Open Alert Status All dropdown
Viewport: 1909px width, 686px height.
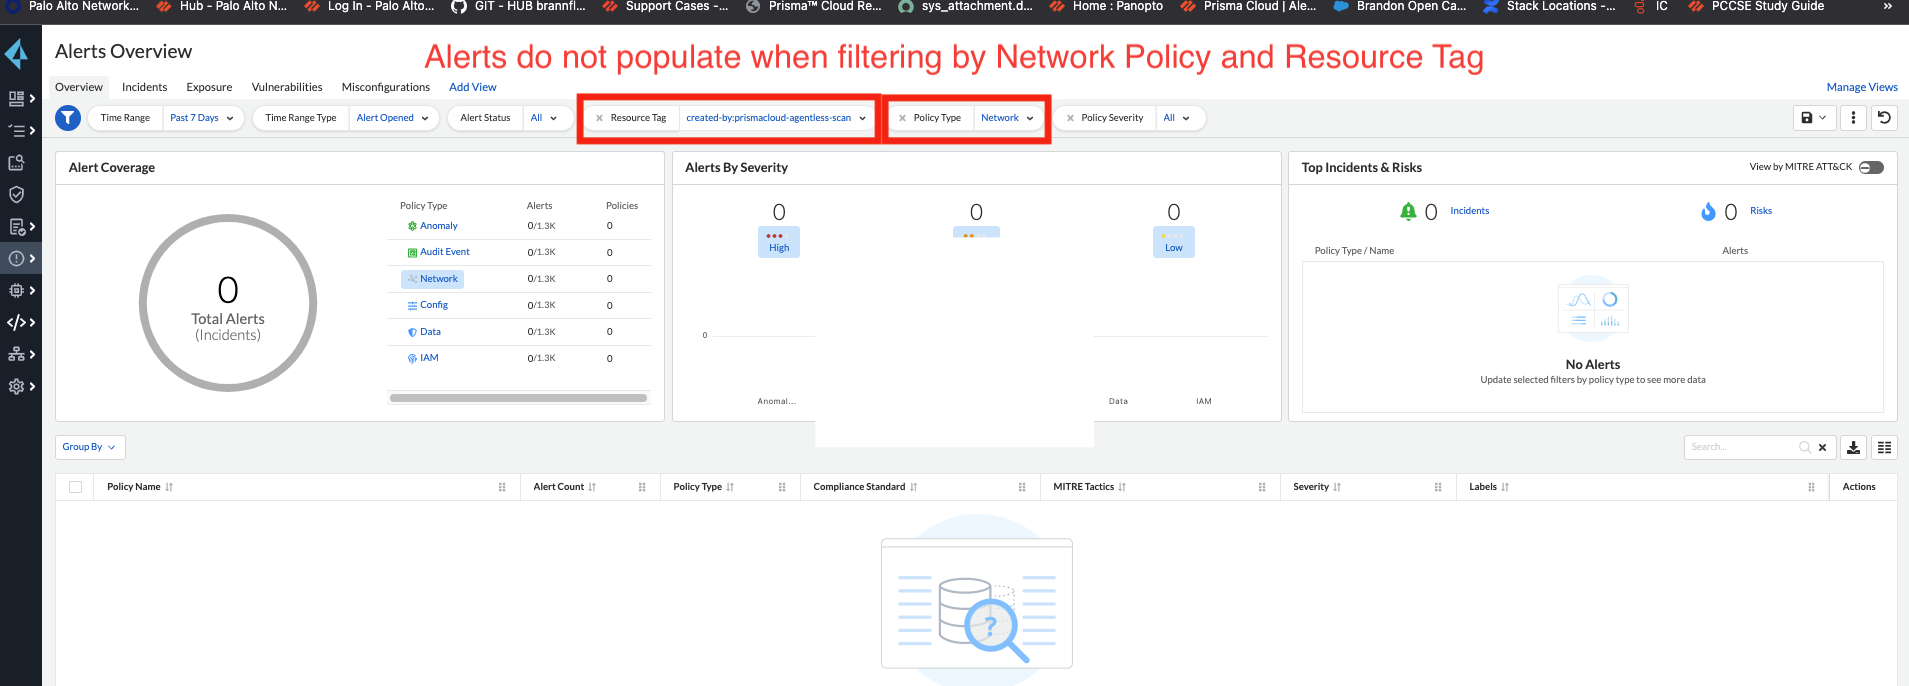tap(544, 118)
